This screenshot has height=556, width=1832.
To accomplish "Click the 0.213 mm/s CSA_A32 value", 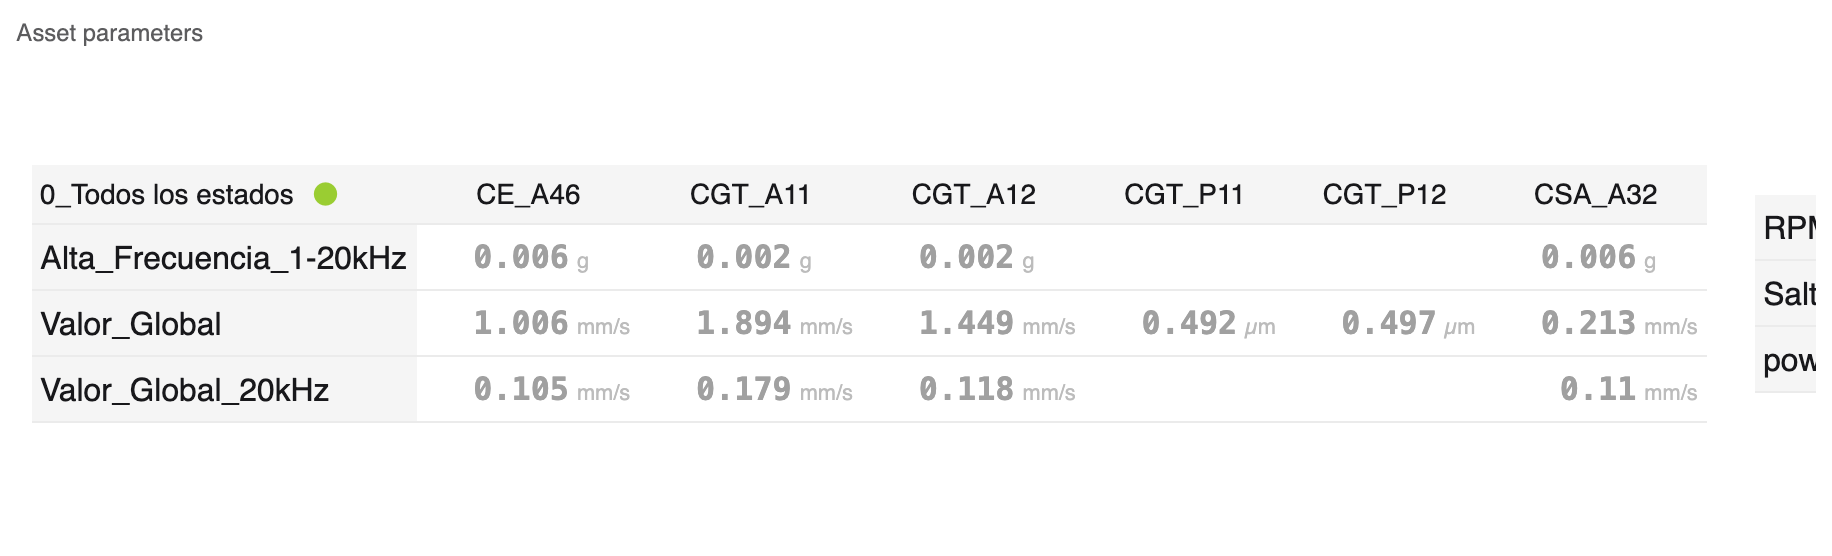I will [x=1619, y=323].
